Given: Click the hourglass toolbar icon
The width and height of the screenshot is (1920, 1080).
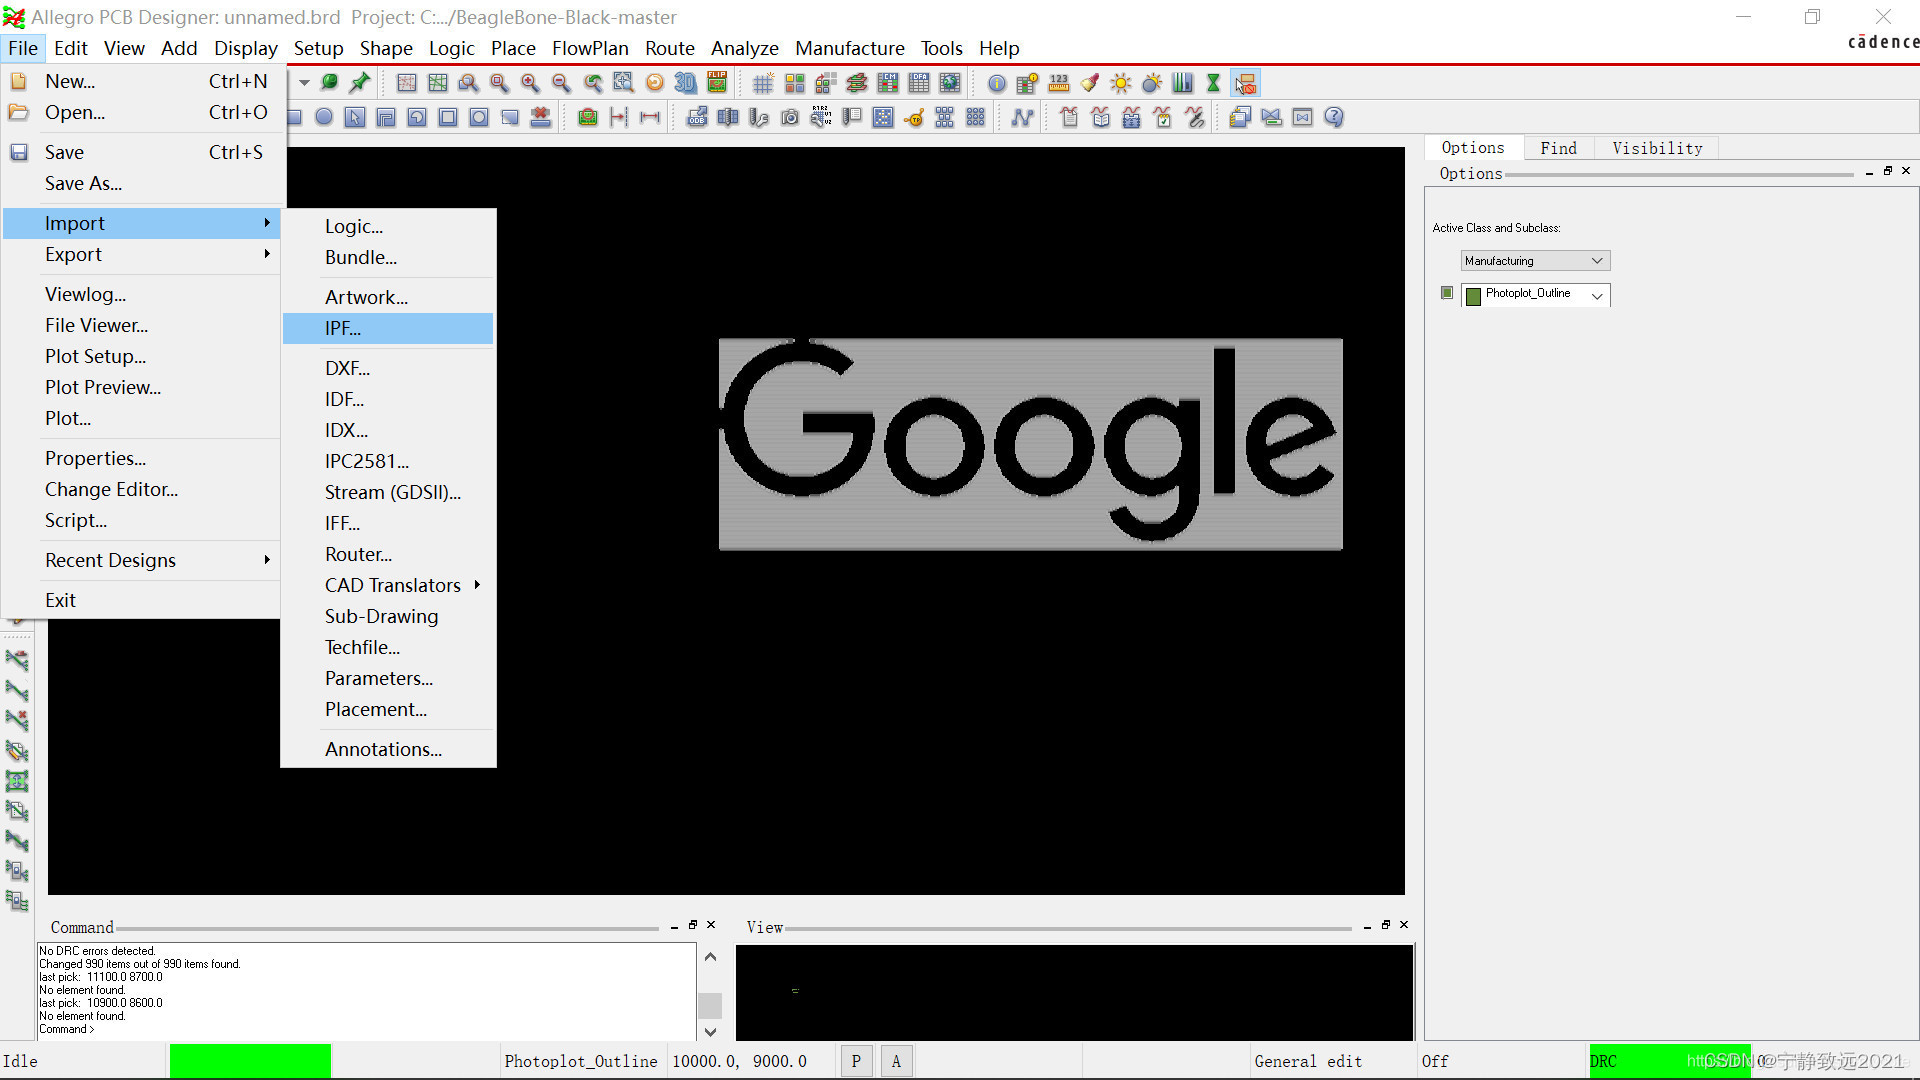Looking at the screenshot, I should pos(1213,83).
